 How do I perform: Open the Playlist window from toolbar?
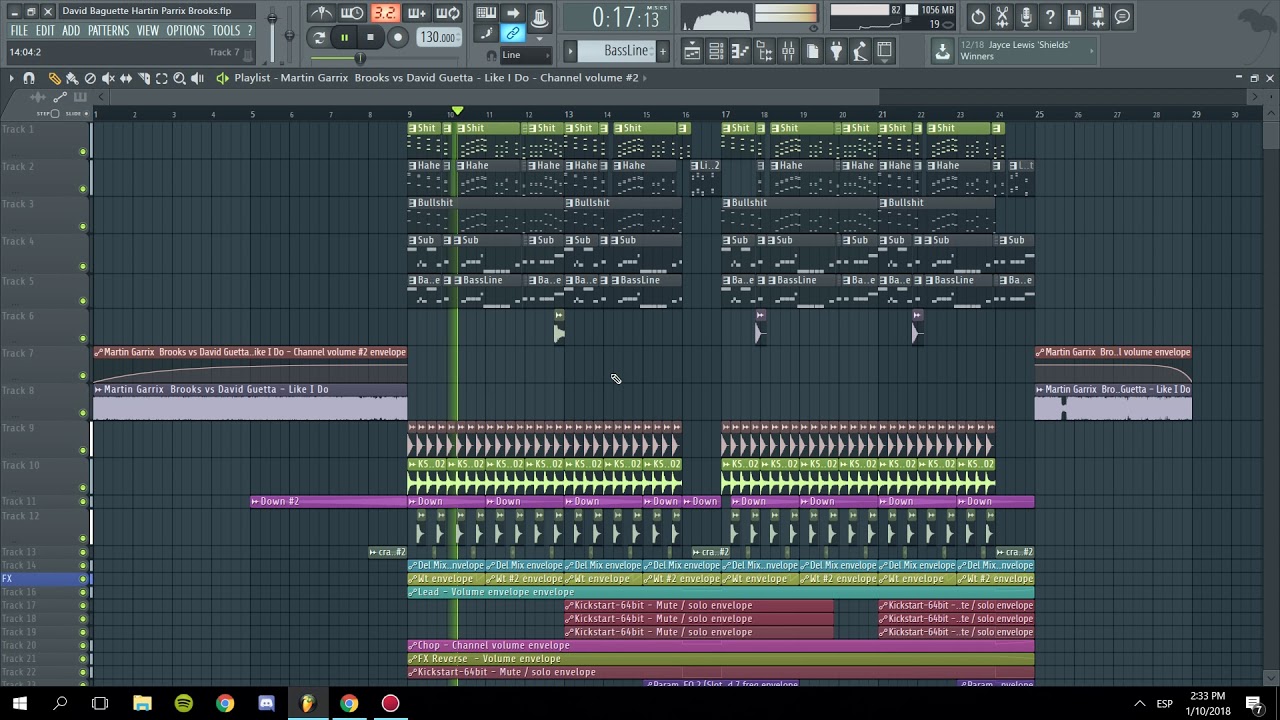[692, 51]
